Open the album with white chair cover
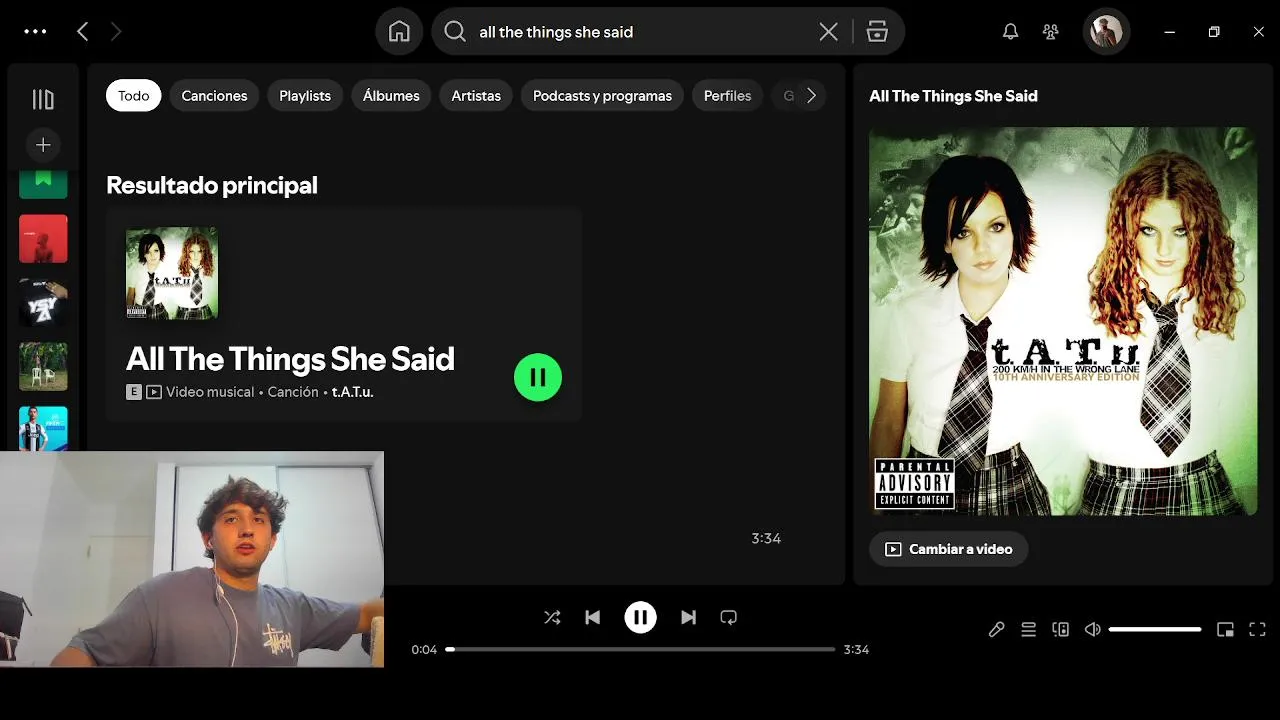The height and width of the screenshot is (720, 1280). [x=43, y=367]
